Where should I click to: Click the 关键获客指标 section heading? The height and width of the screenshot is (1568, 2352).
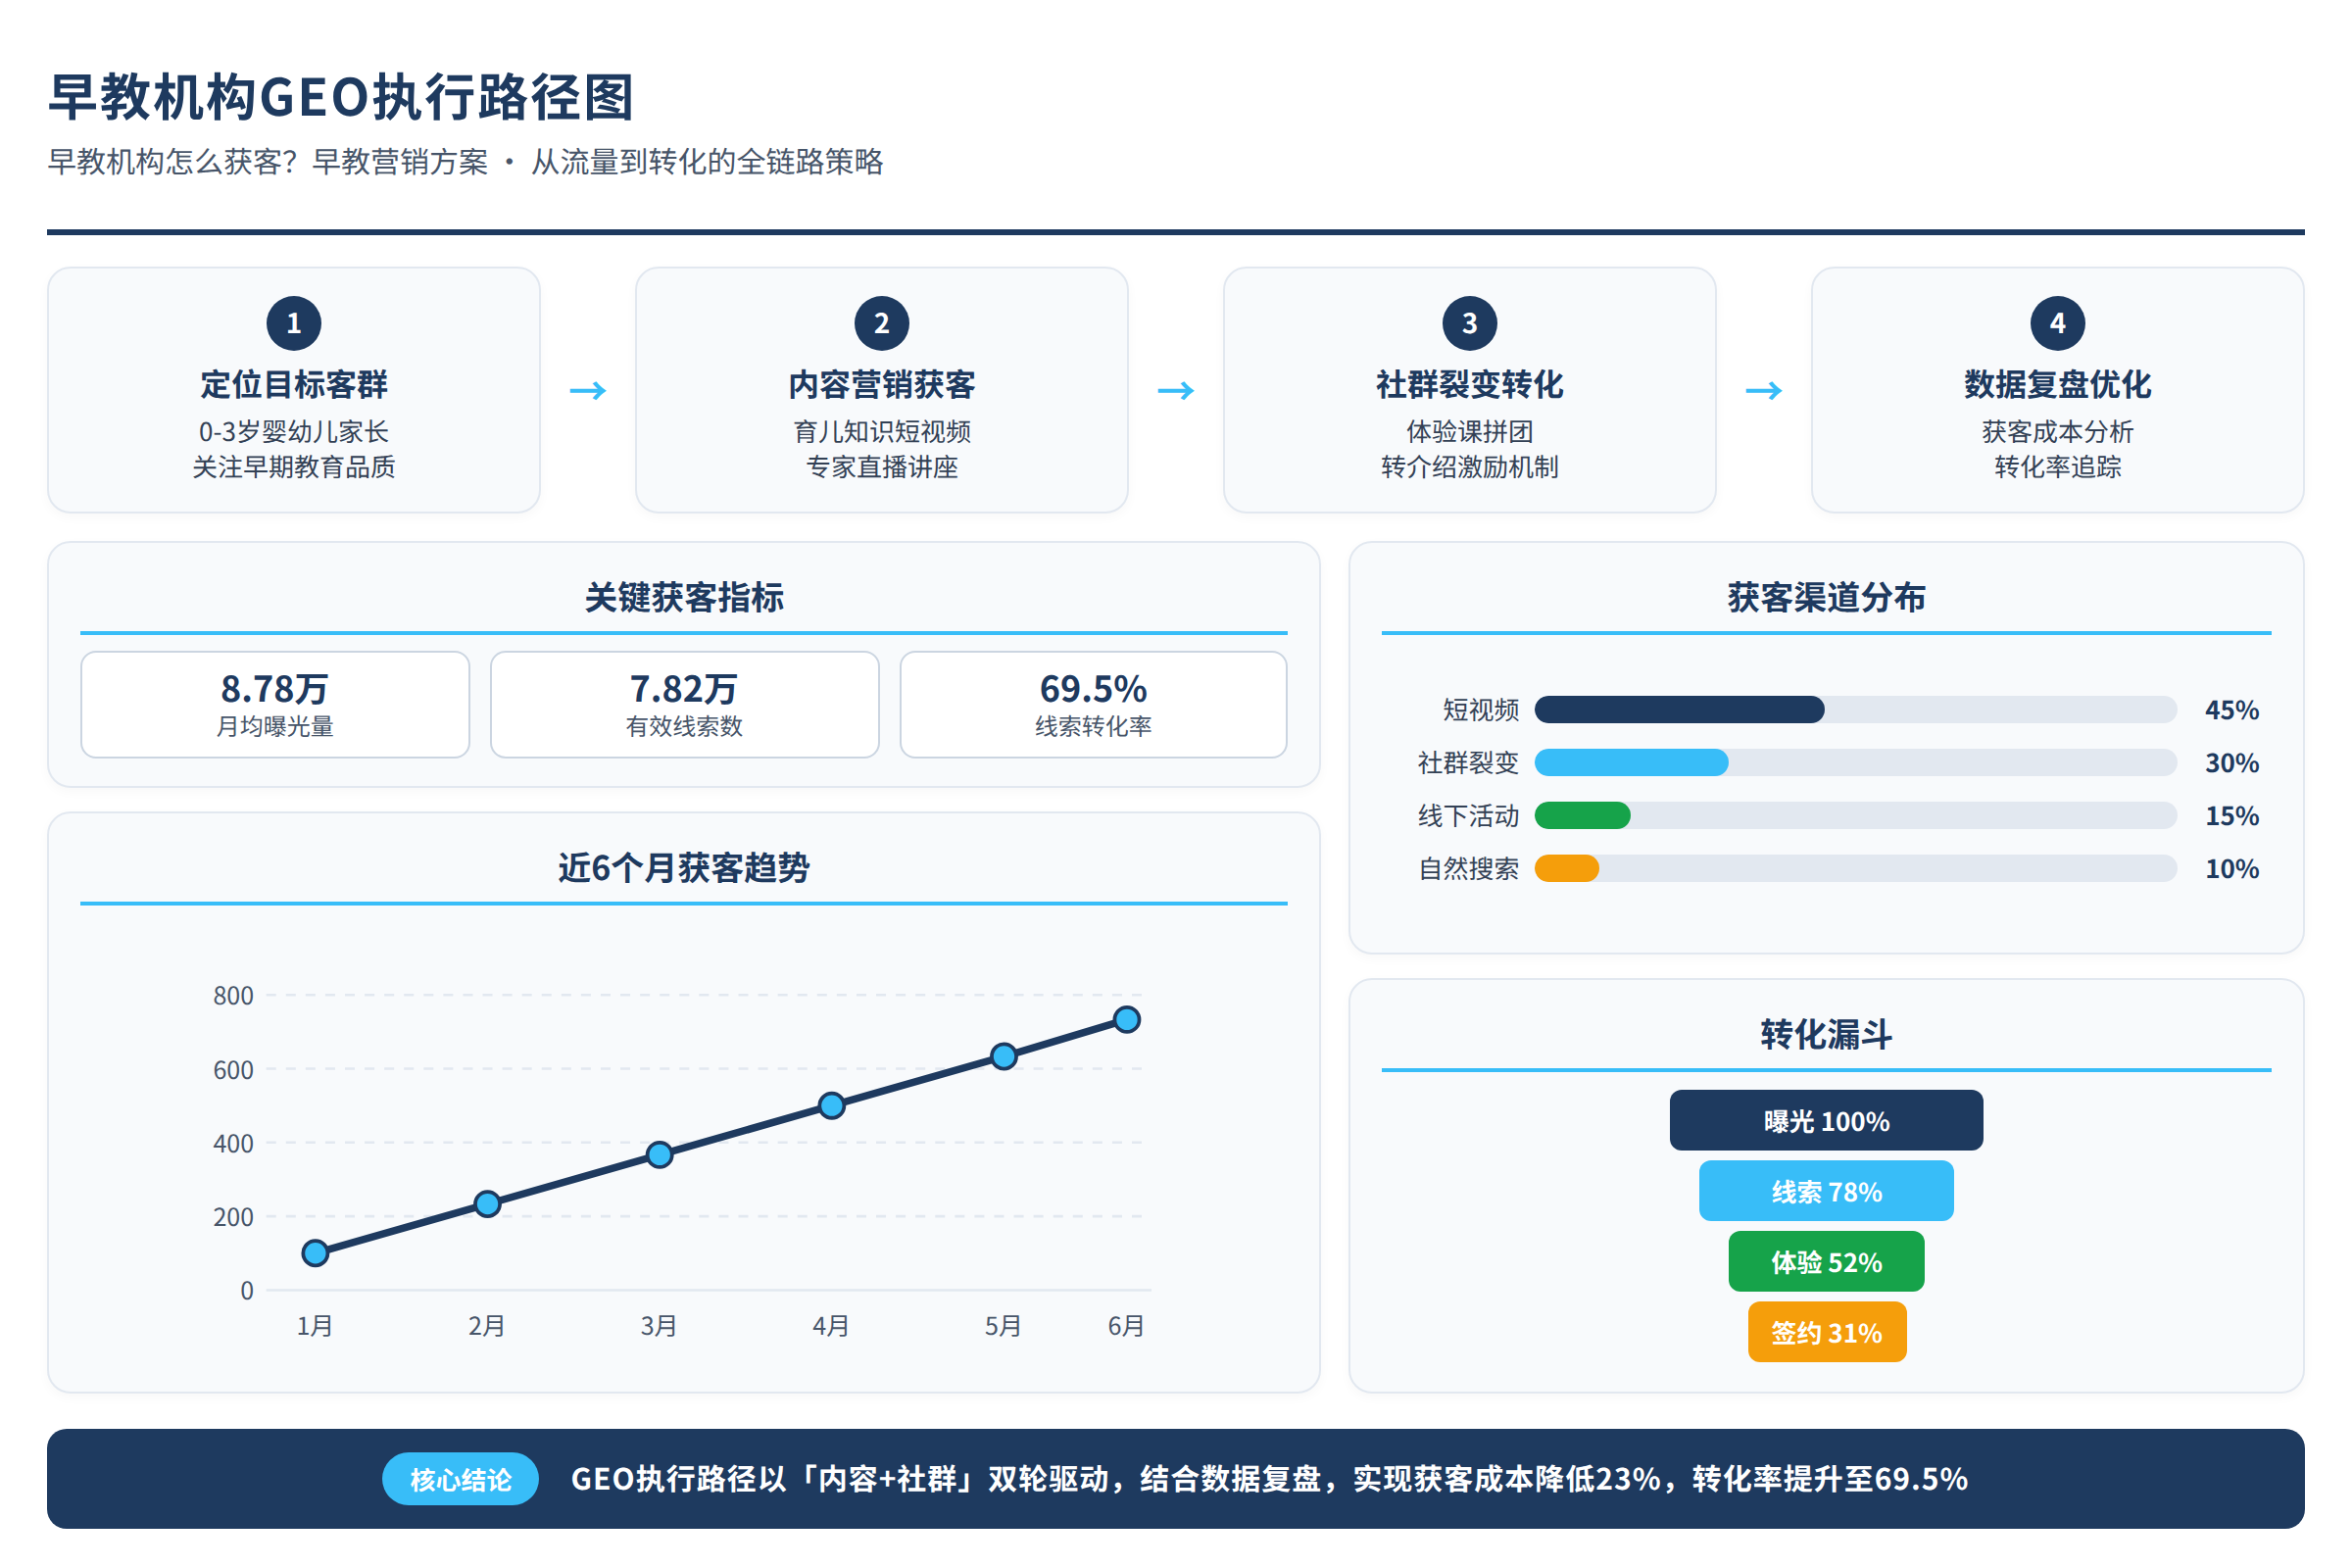684,597
